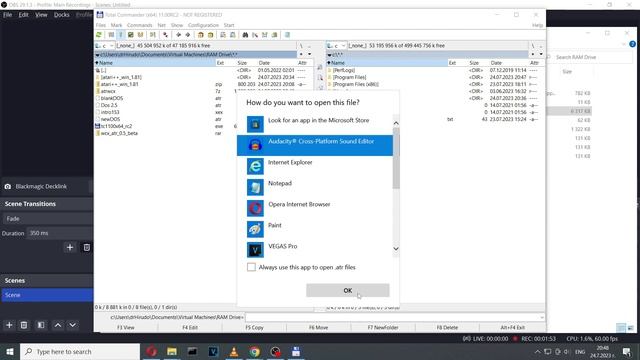
Task: Click the VEGAS icon on the taskbar
Action: click(213, 351)
